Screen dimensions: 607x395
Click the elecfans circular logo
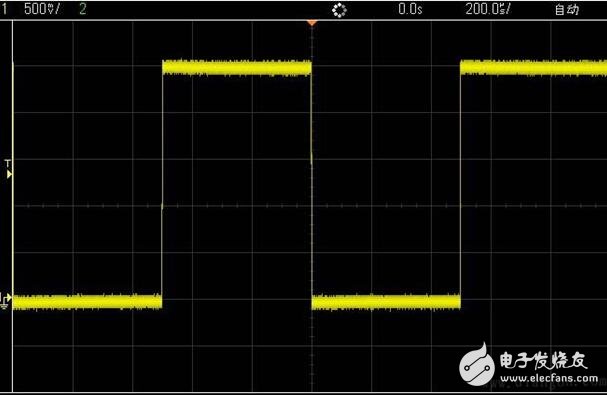pos(477,364)
